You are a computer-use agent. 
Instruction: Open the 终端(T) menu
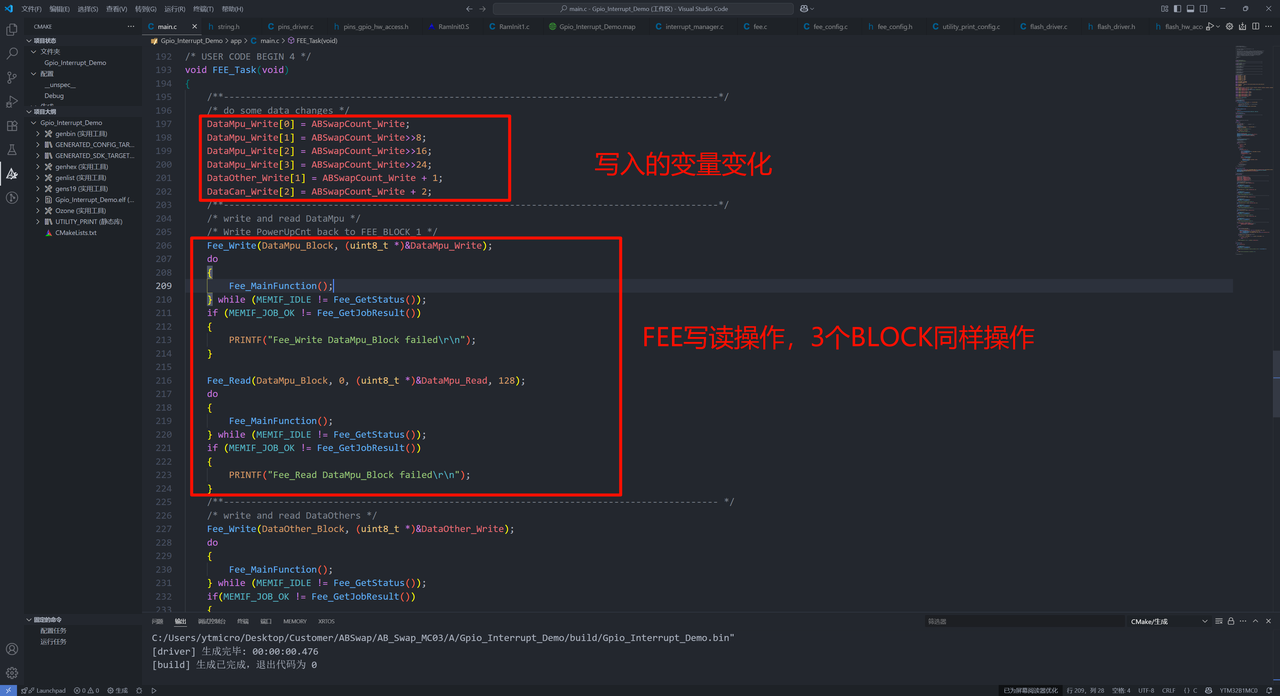pos(203,8)
